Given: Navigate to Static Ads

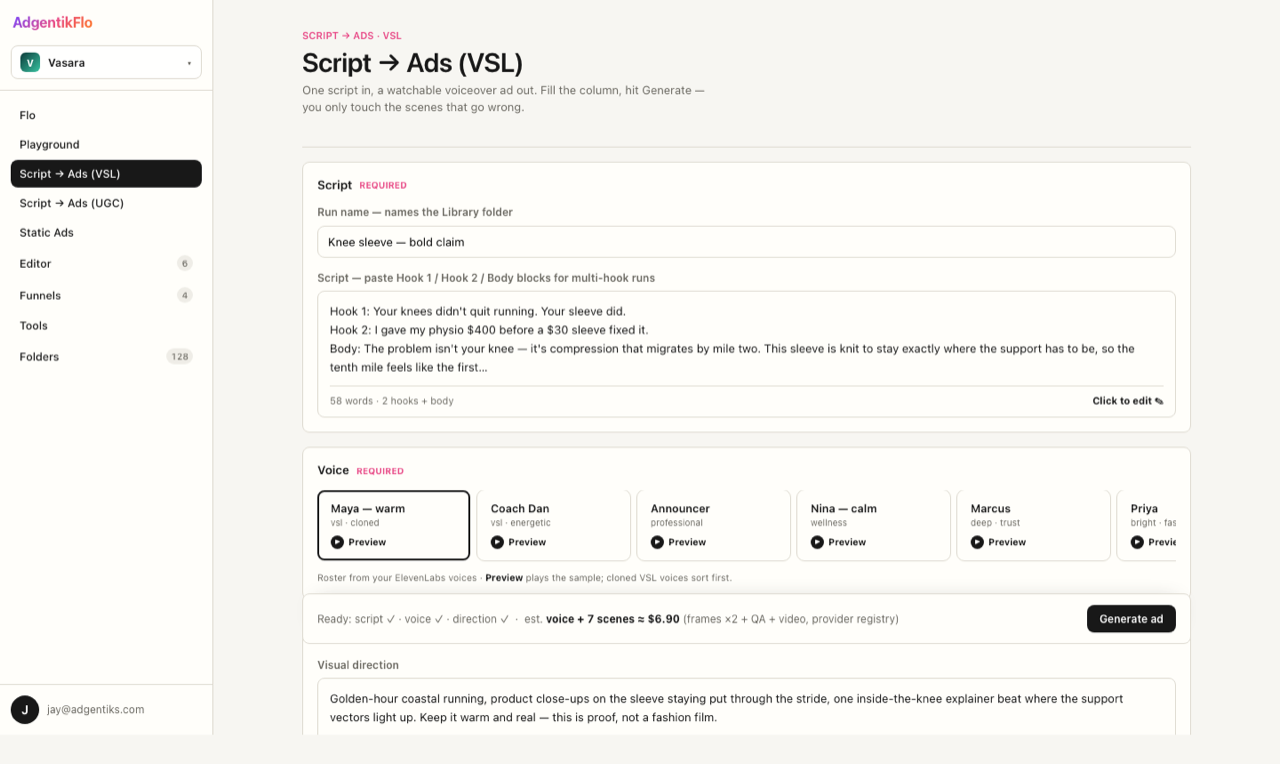Looking at the screenshot, I should click(x=106, y=232).
